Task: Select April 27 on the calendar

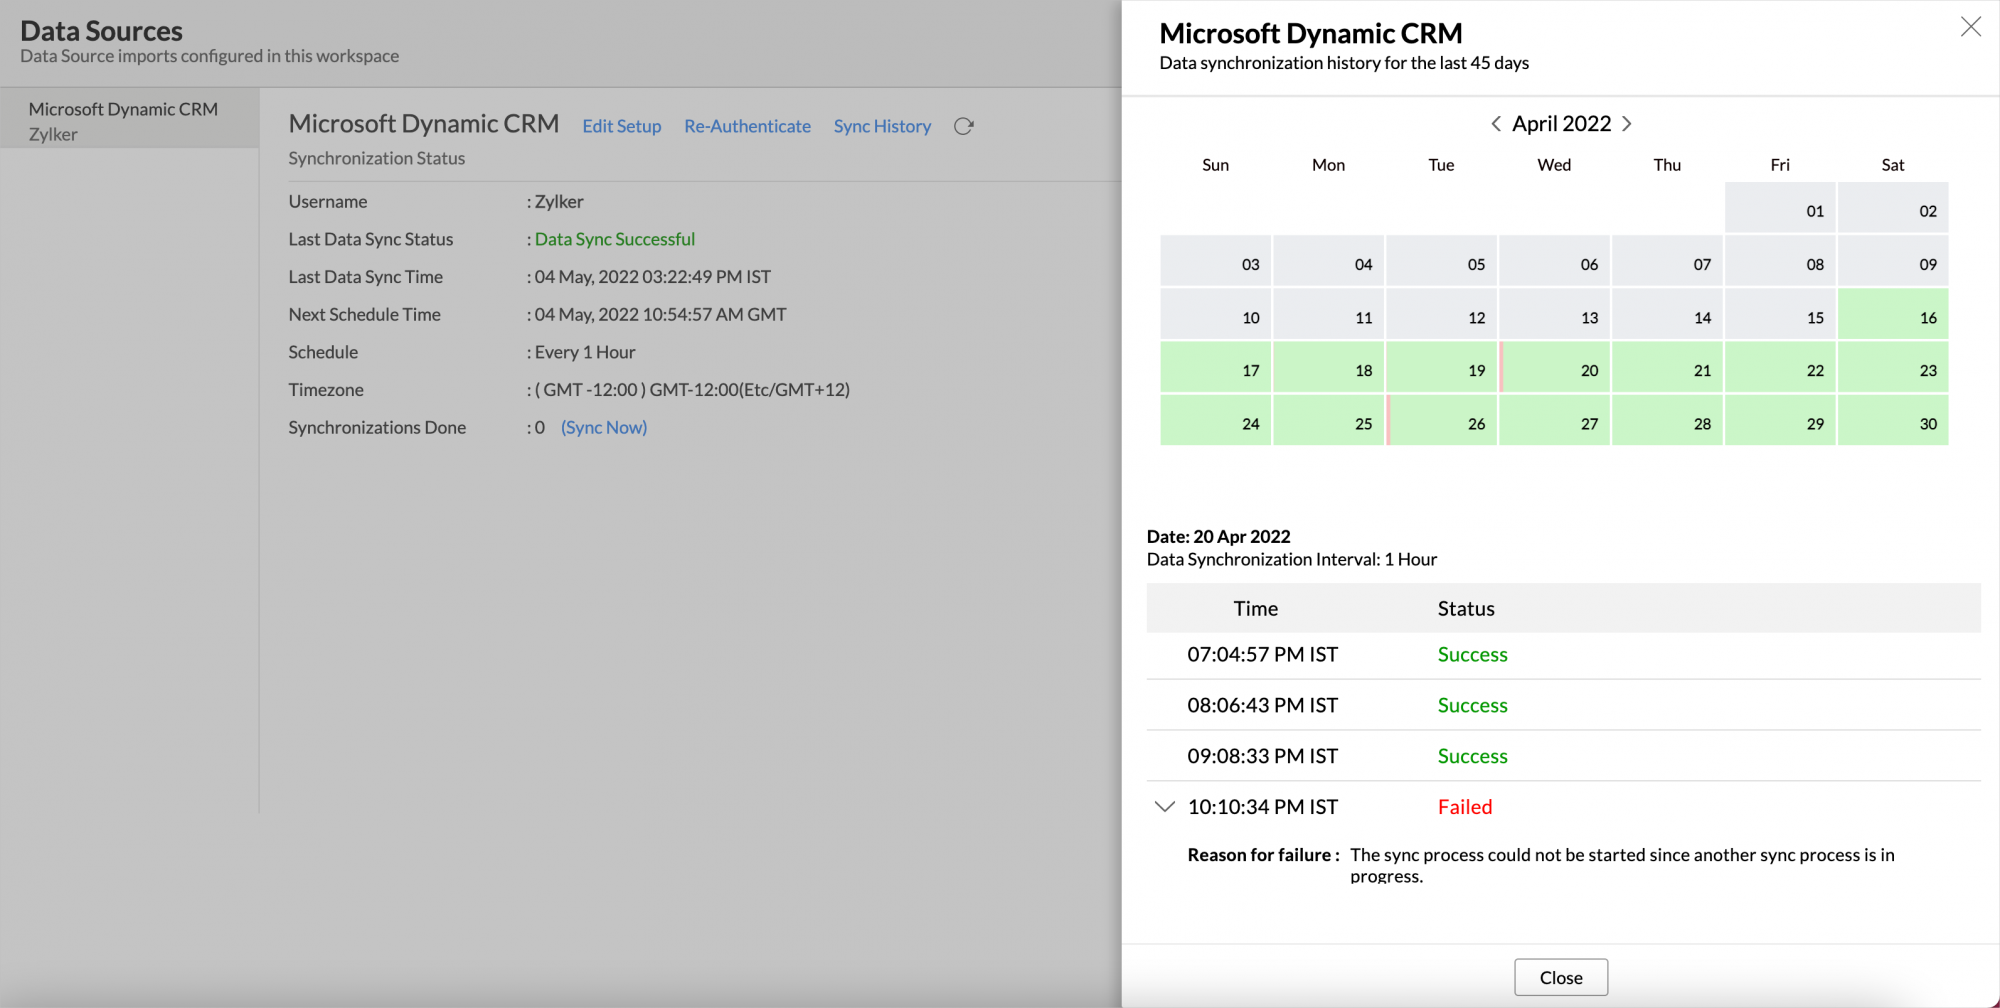Action: point(1554,420)
